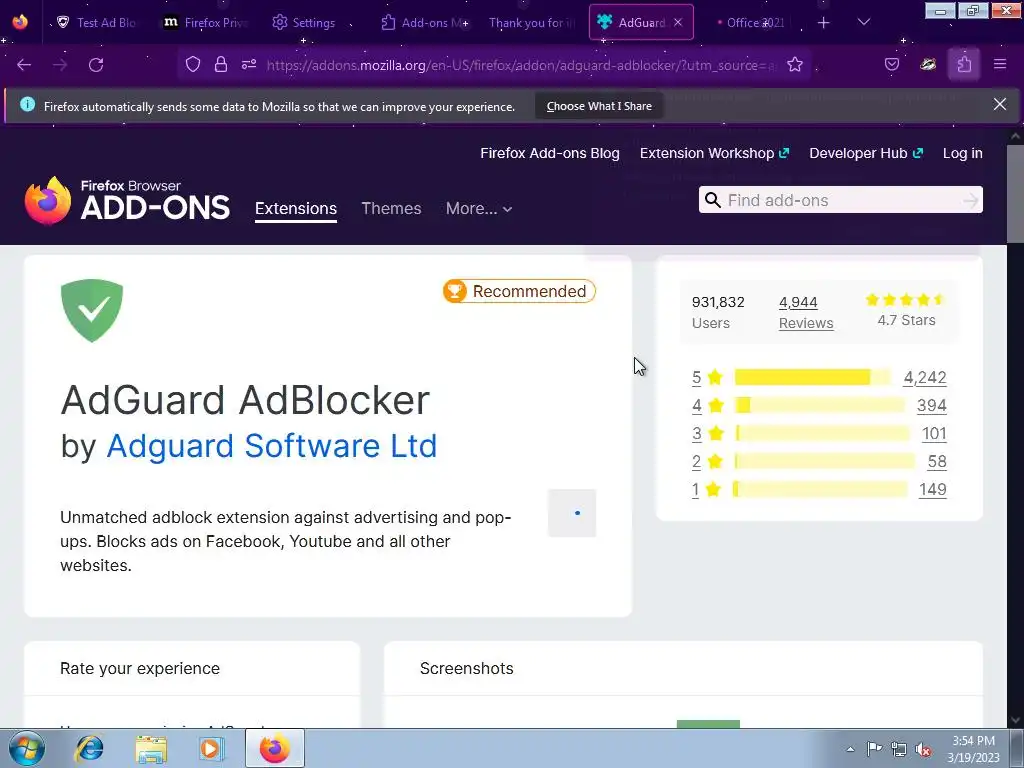The width and height of the screenshot is (1024, 768).
Task: Click the 2 star rating label
Action: (707, 461)
